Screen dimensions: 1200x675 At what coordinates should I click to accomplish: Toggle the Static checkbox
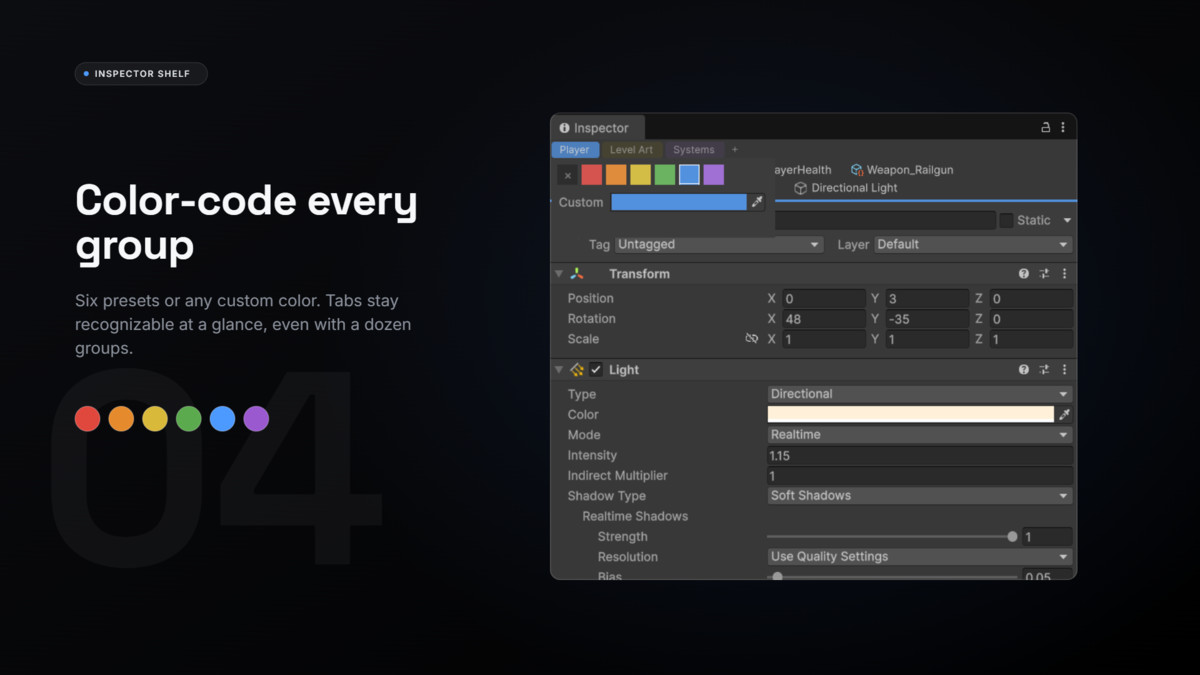click(1007, 220)
